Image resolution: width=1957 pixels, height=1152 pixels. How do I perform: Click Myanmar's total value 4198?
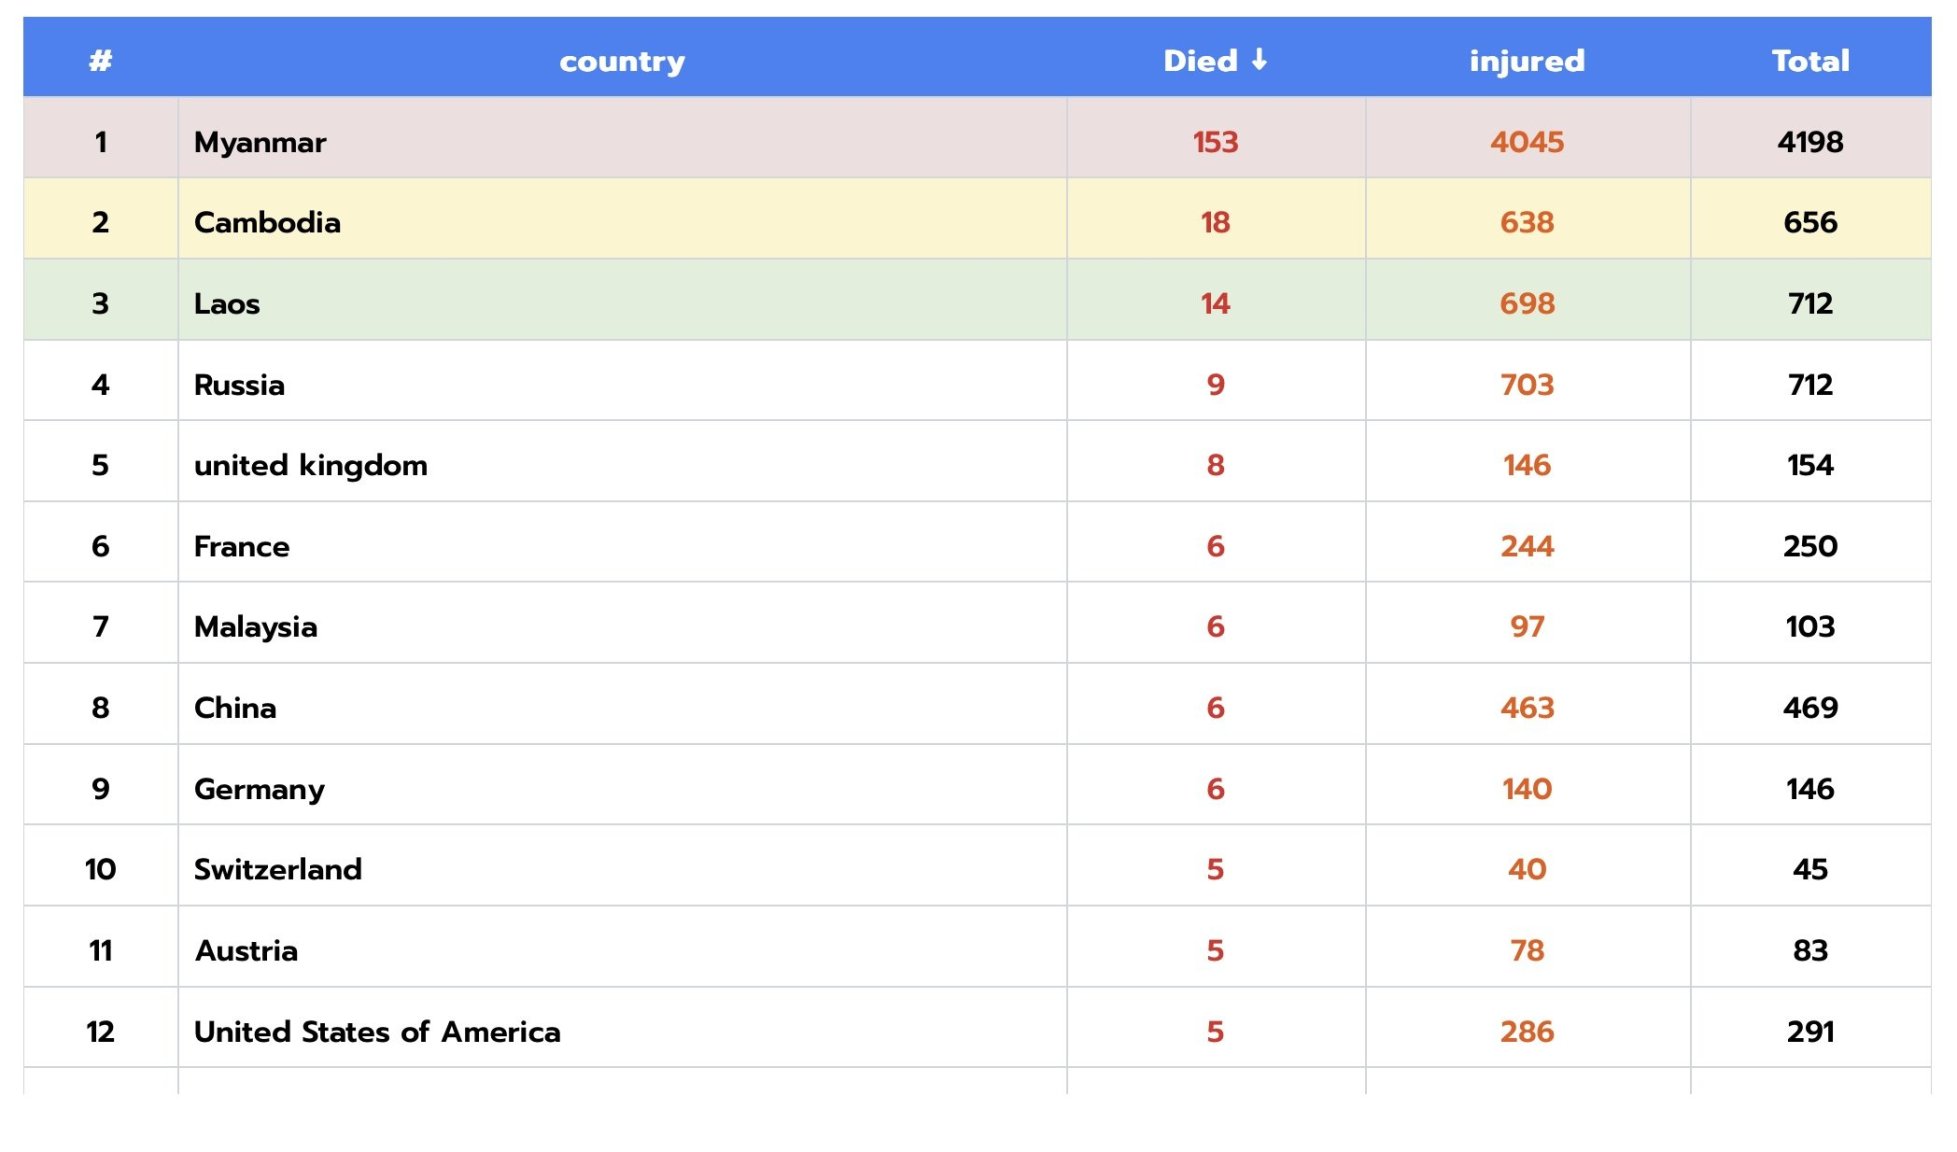pos(1810,142)
